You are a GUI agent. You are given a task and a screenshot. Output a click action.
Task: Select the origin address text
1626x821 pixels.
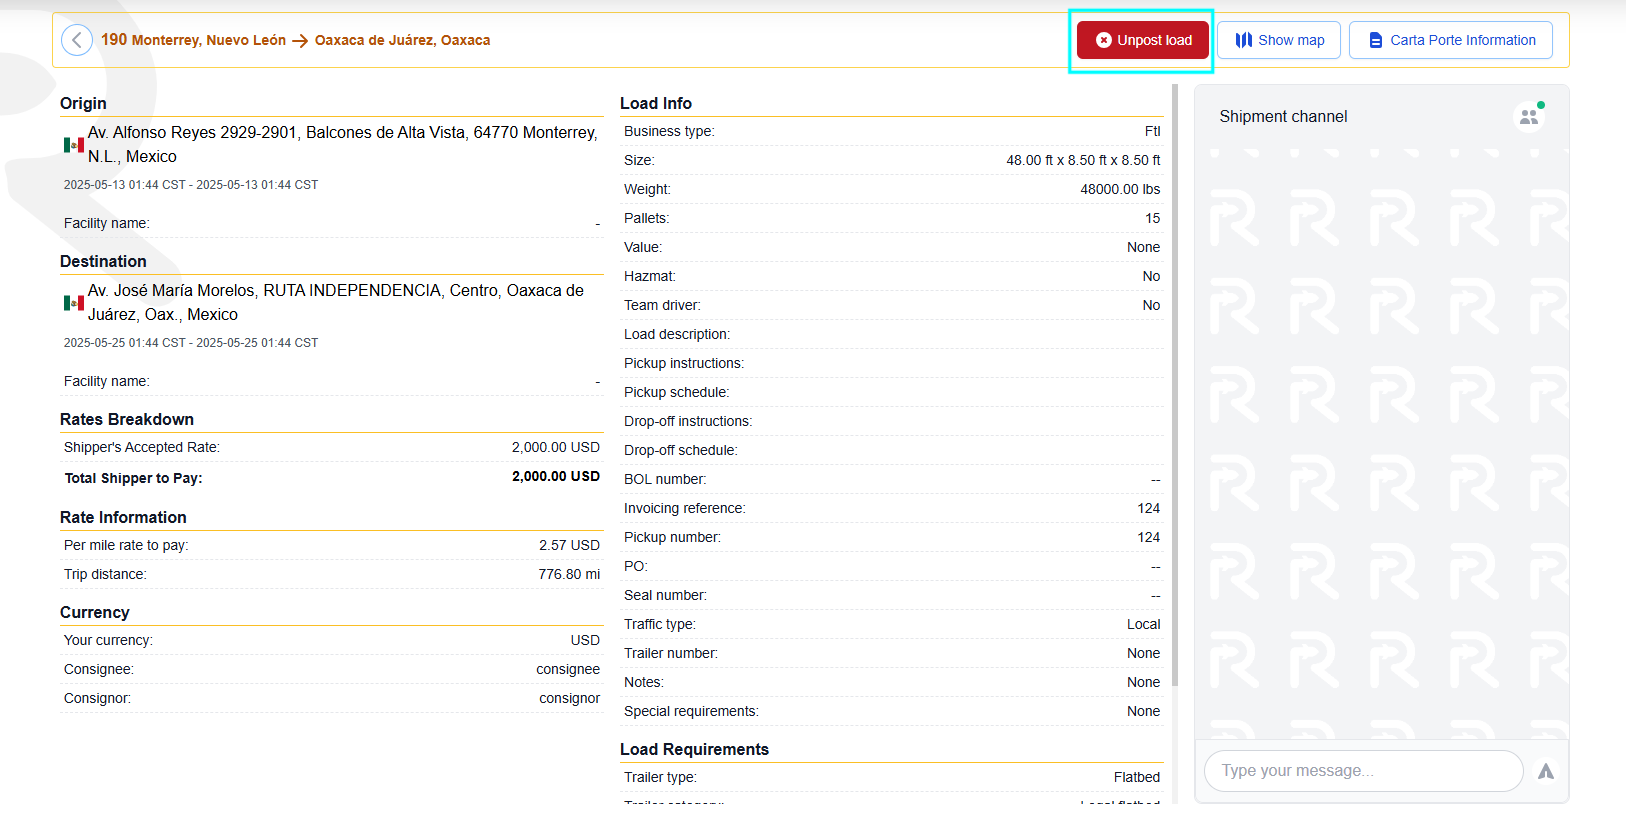click(x=342, y=144)
